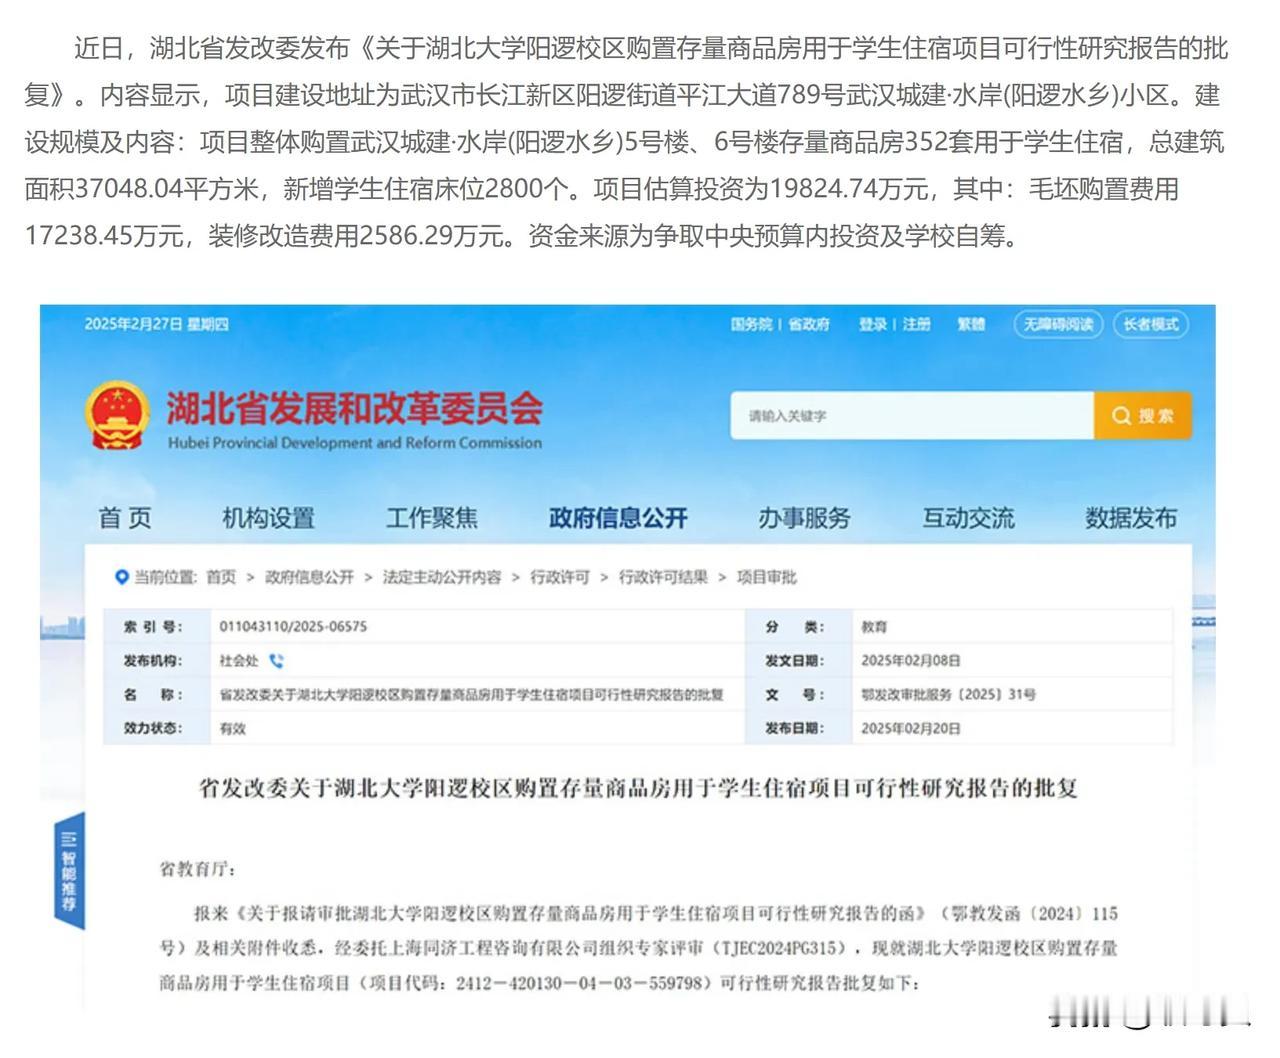Viewport: 1280px width, 1058px height.
Task: Click the 社会处 publishing agency text
Action: point(239,660)
